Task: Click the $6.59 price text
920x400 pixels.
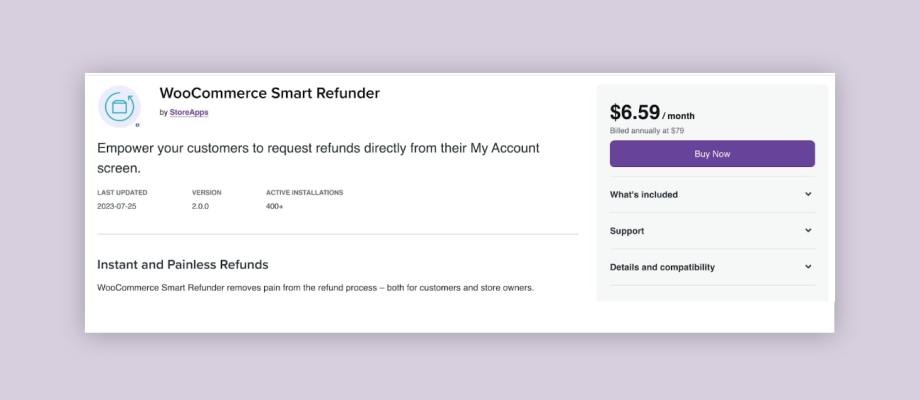Action: [x=635, y=112]
